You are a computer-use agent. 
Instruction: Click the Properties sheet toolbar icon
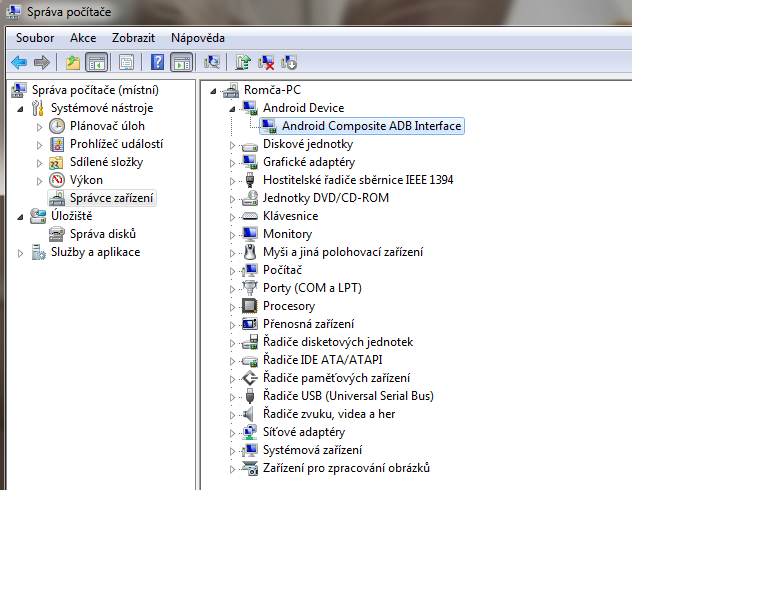126,62
